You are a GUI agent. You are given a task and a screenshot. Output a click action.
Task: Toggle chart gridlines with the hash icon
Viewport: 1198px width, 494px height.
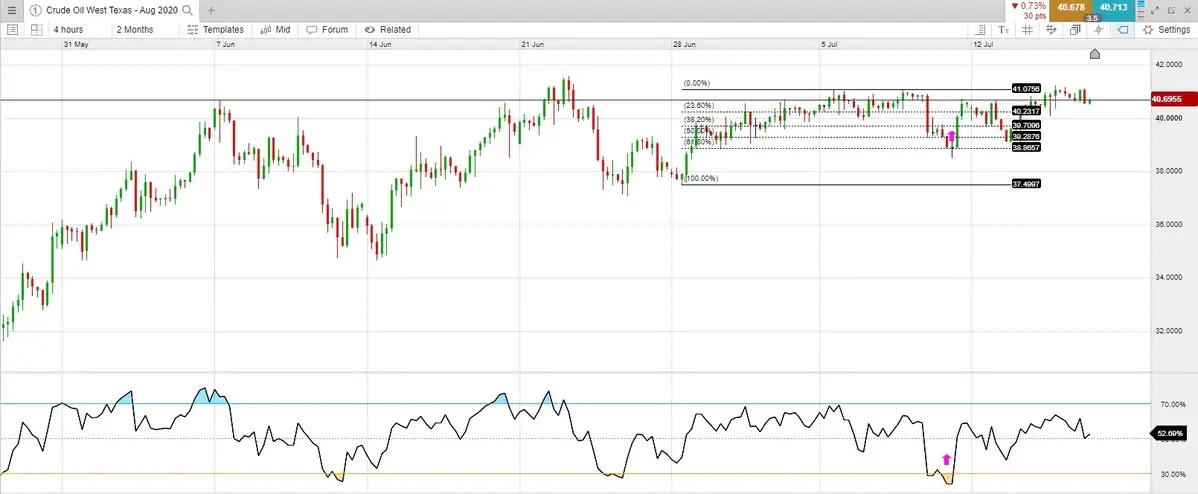(x=1027, y=30)
